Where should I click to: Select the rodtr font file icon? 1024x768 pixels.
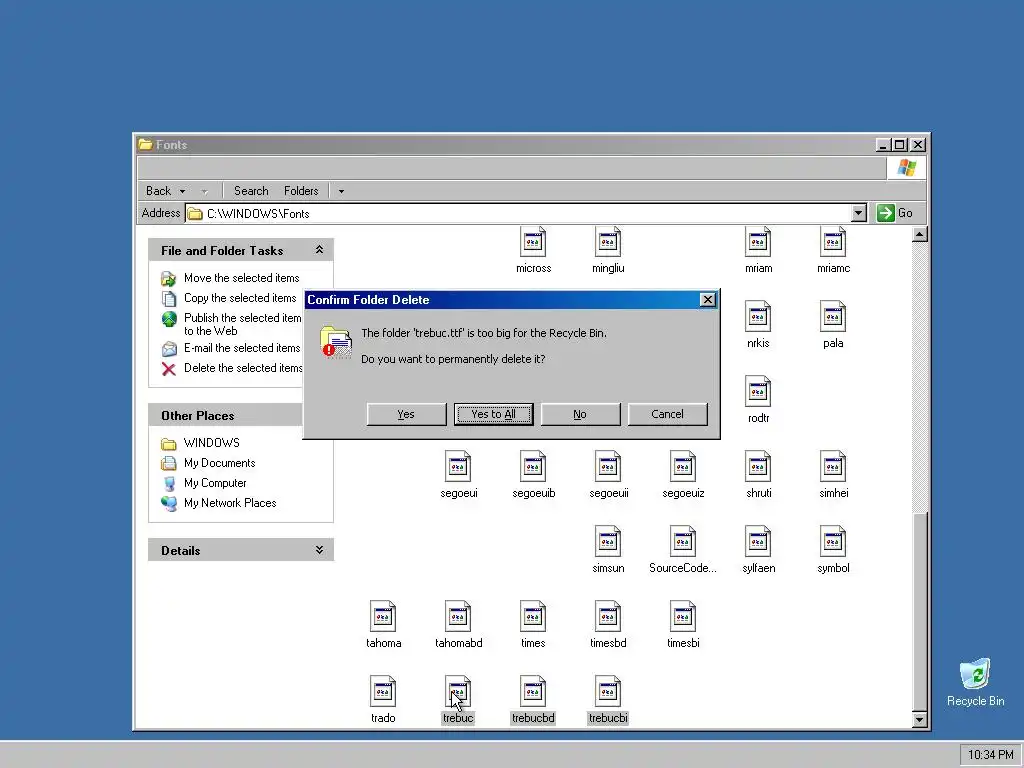[x=758, y=392]
